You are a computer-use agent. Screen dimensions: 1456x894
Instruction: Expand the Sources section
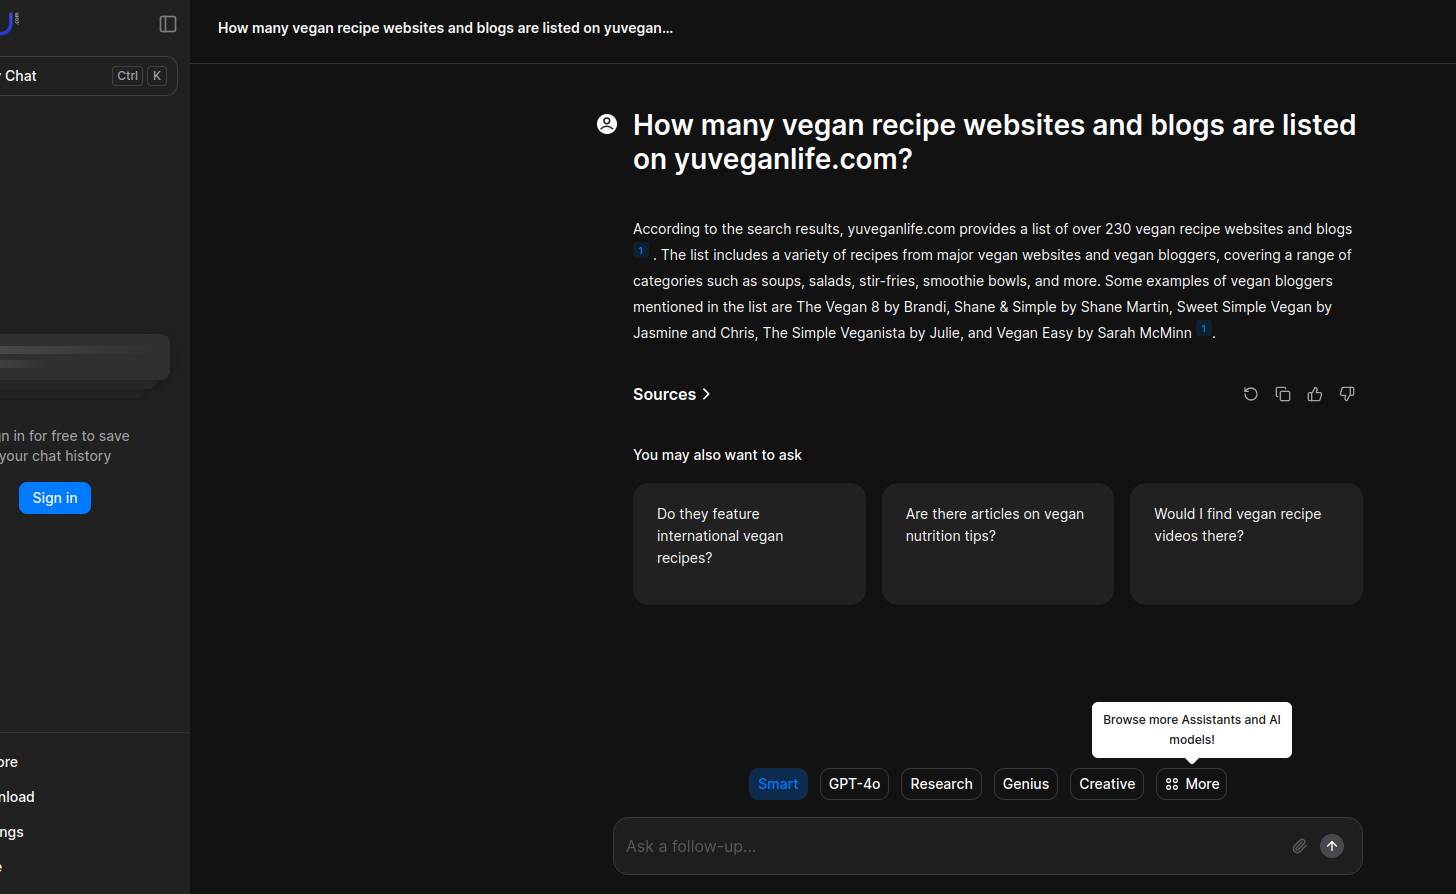tap(672, 394)
